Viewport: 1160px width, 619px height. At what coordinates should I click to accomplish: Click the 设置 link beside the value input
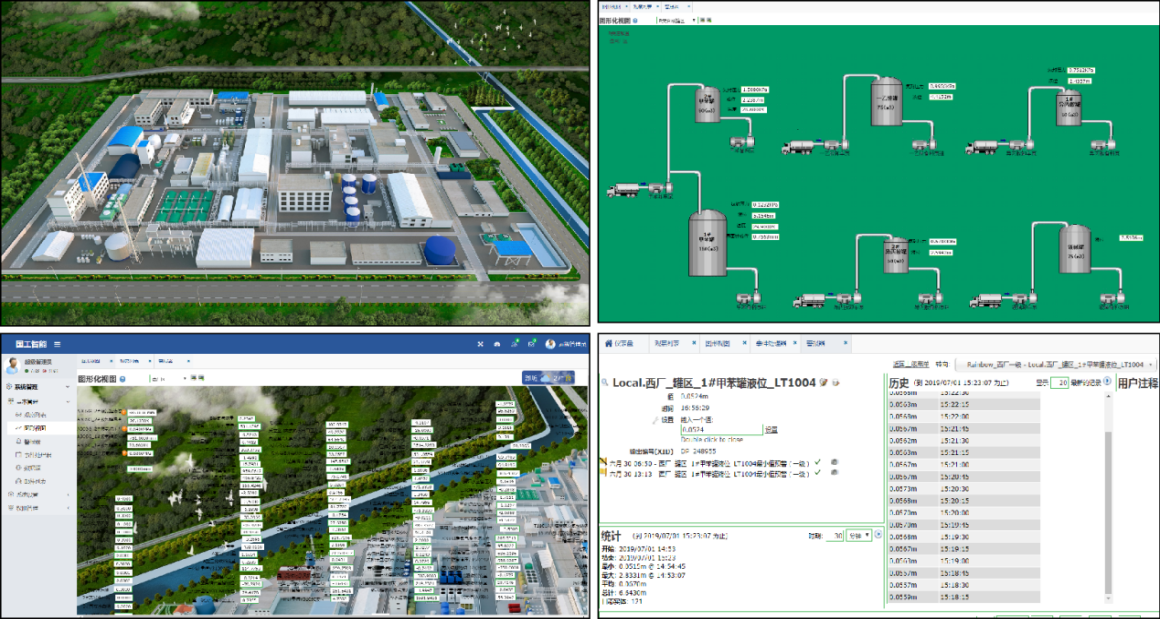770,429
